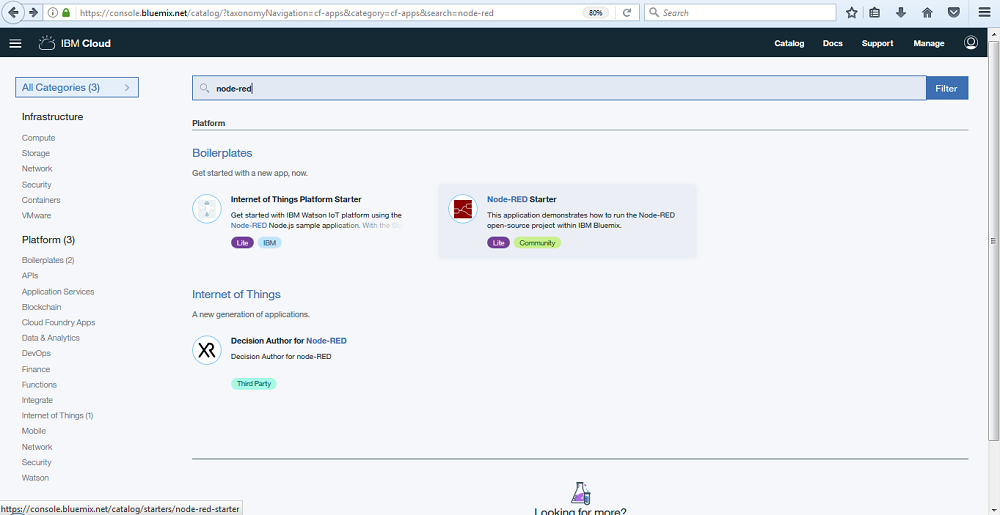
Task: Open the bookmarks library list icon
Action: 875,12
